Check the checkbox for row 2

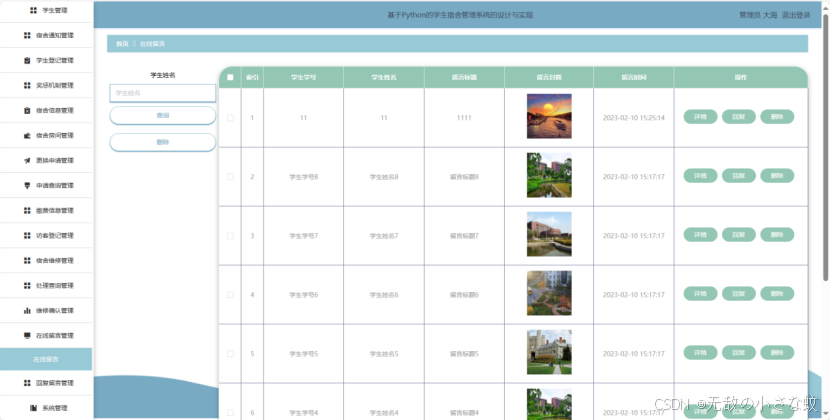230,176
